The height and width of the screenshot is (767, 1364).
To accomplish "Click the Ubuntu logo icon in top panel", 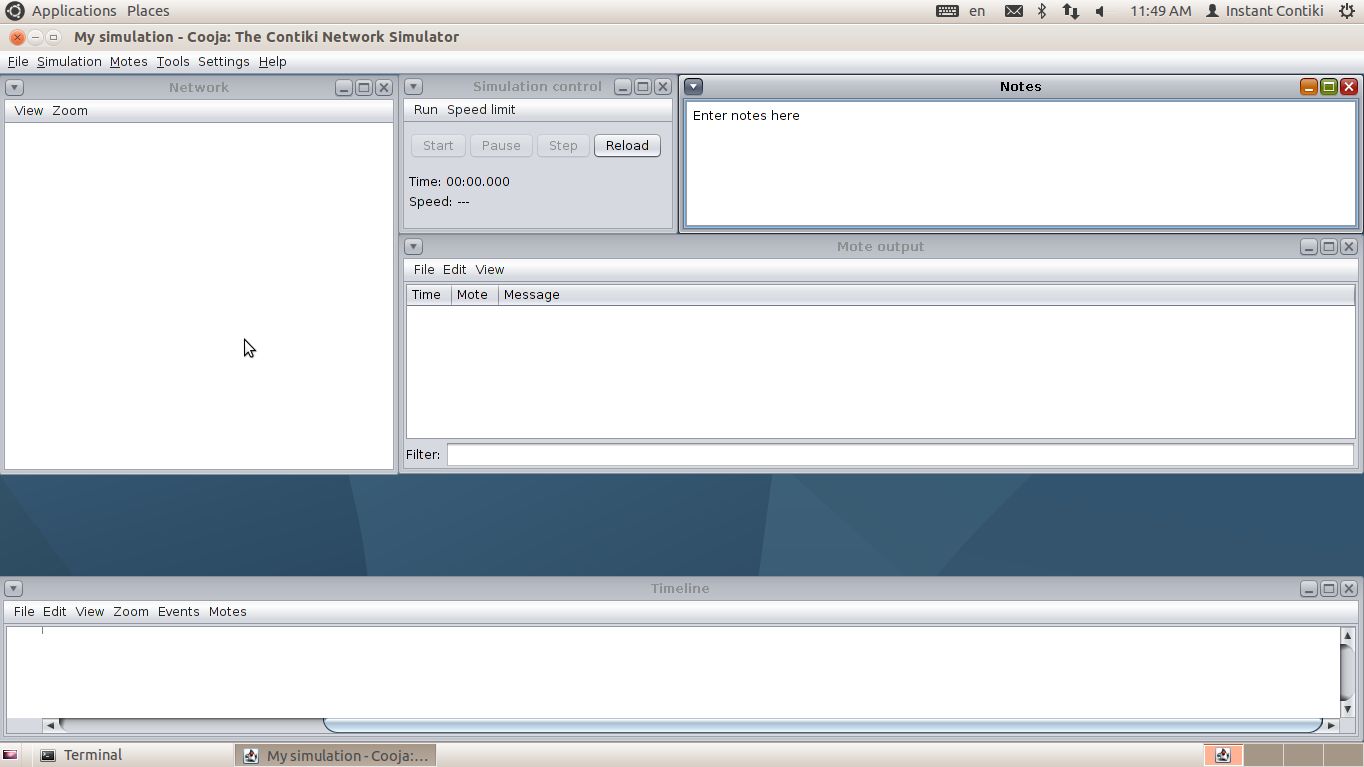I will point(14,11).
